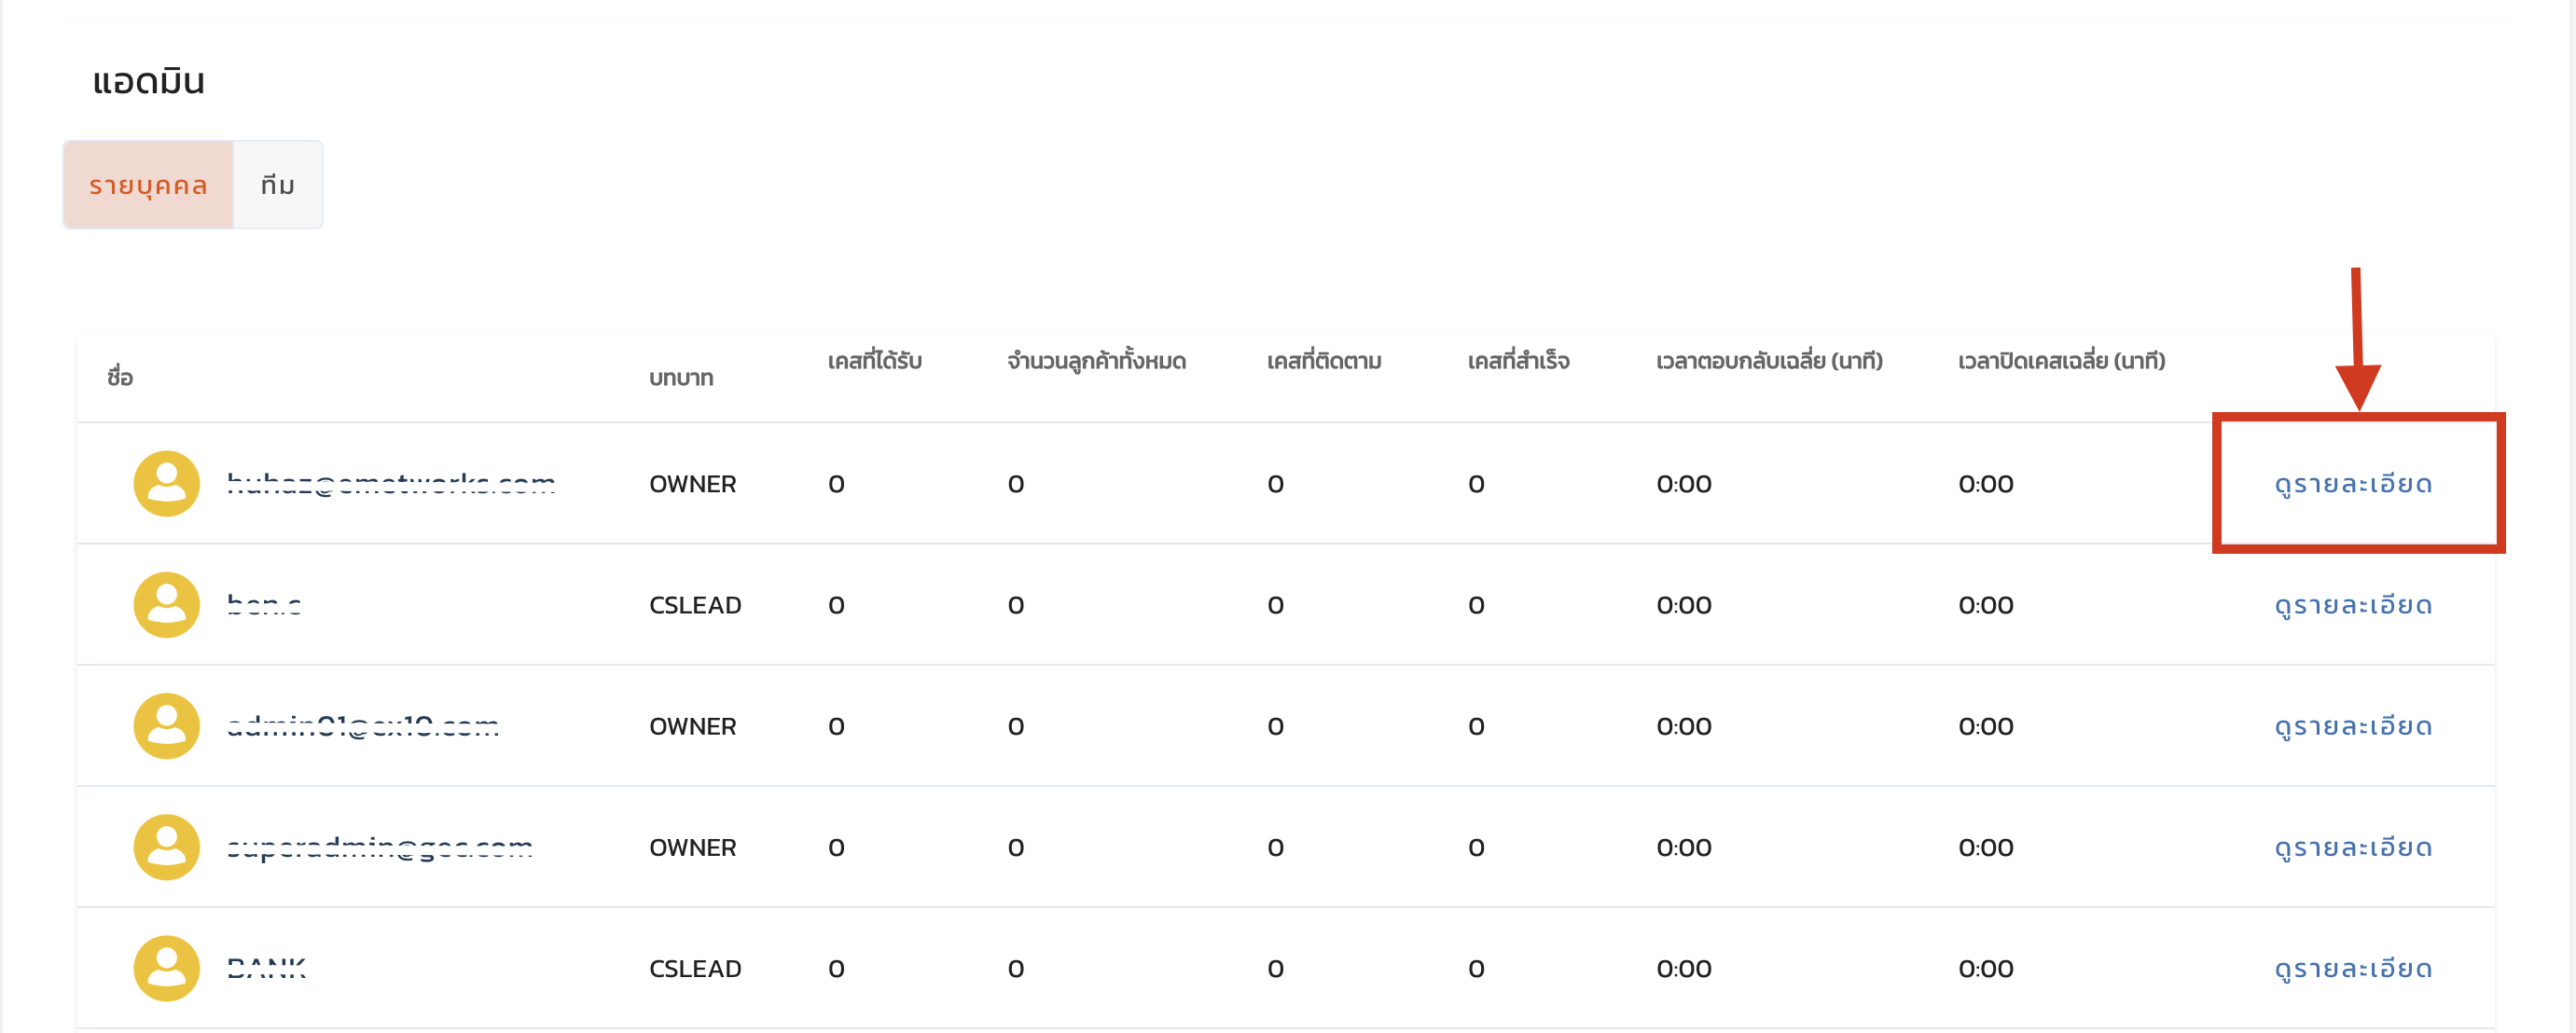Click the เวลาปิดเคสเฉลี่ย (นาที) column header
Viewport: 2576px width, 1033px height.
2060,360
